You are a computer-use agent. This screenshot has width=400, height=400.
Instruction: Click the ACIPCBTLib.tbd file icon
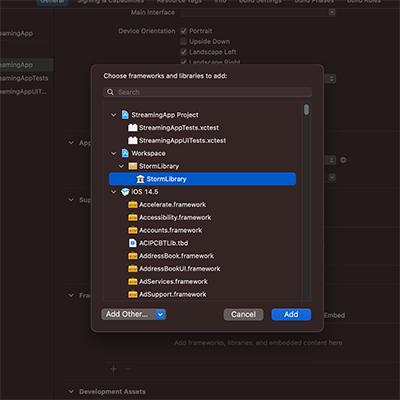pos(133,243)
